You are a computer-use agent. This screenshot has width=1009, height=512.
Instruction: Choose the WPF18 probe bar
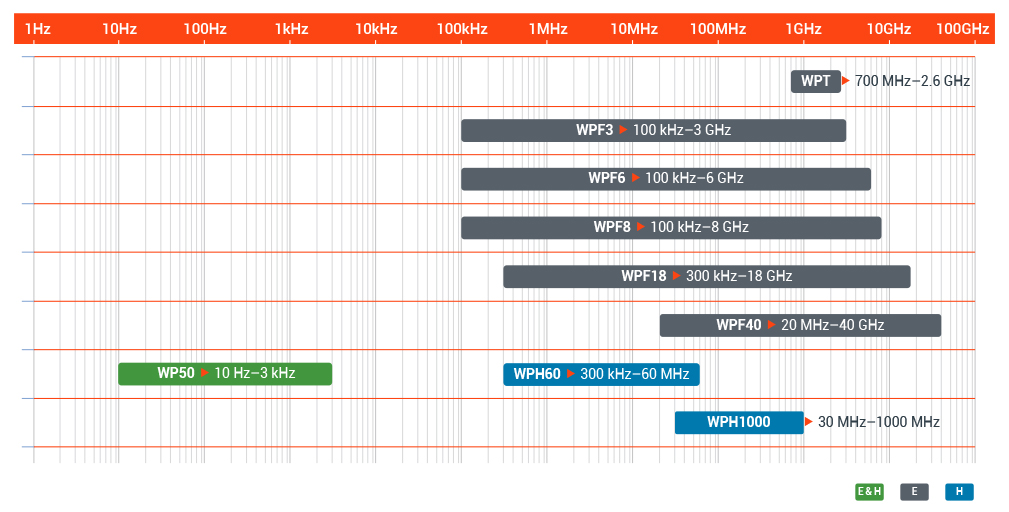click(707, 276)
